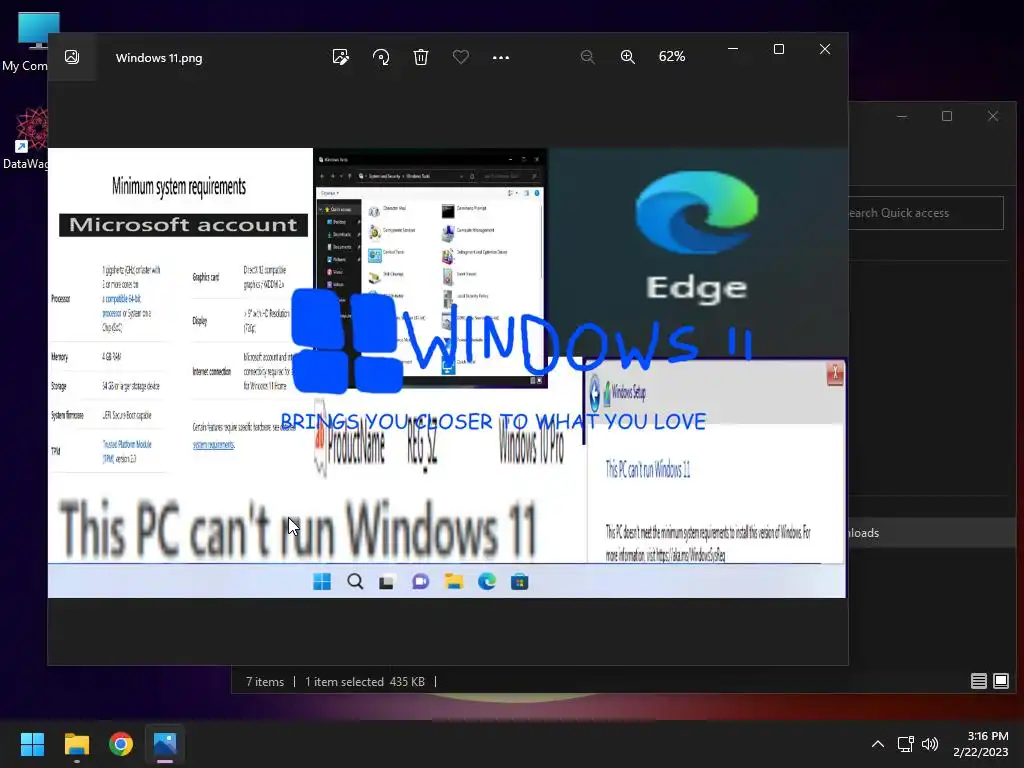Viewport: 1024px width, 768px height.
Task: Open the Windows Start menu
Action: tap(32, 744)
